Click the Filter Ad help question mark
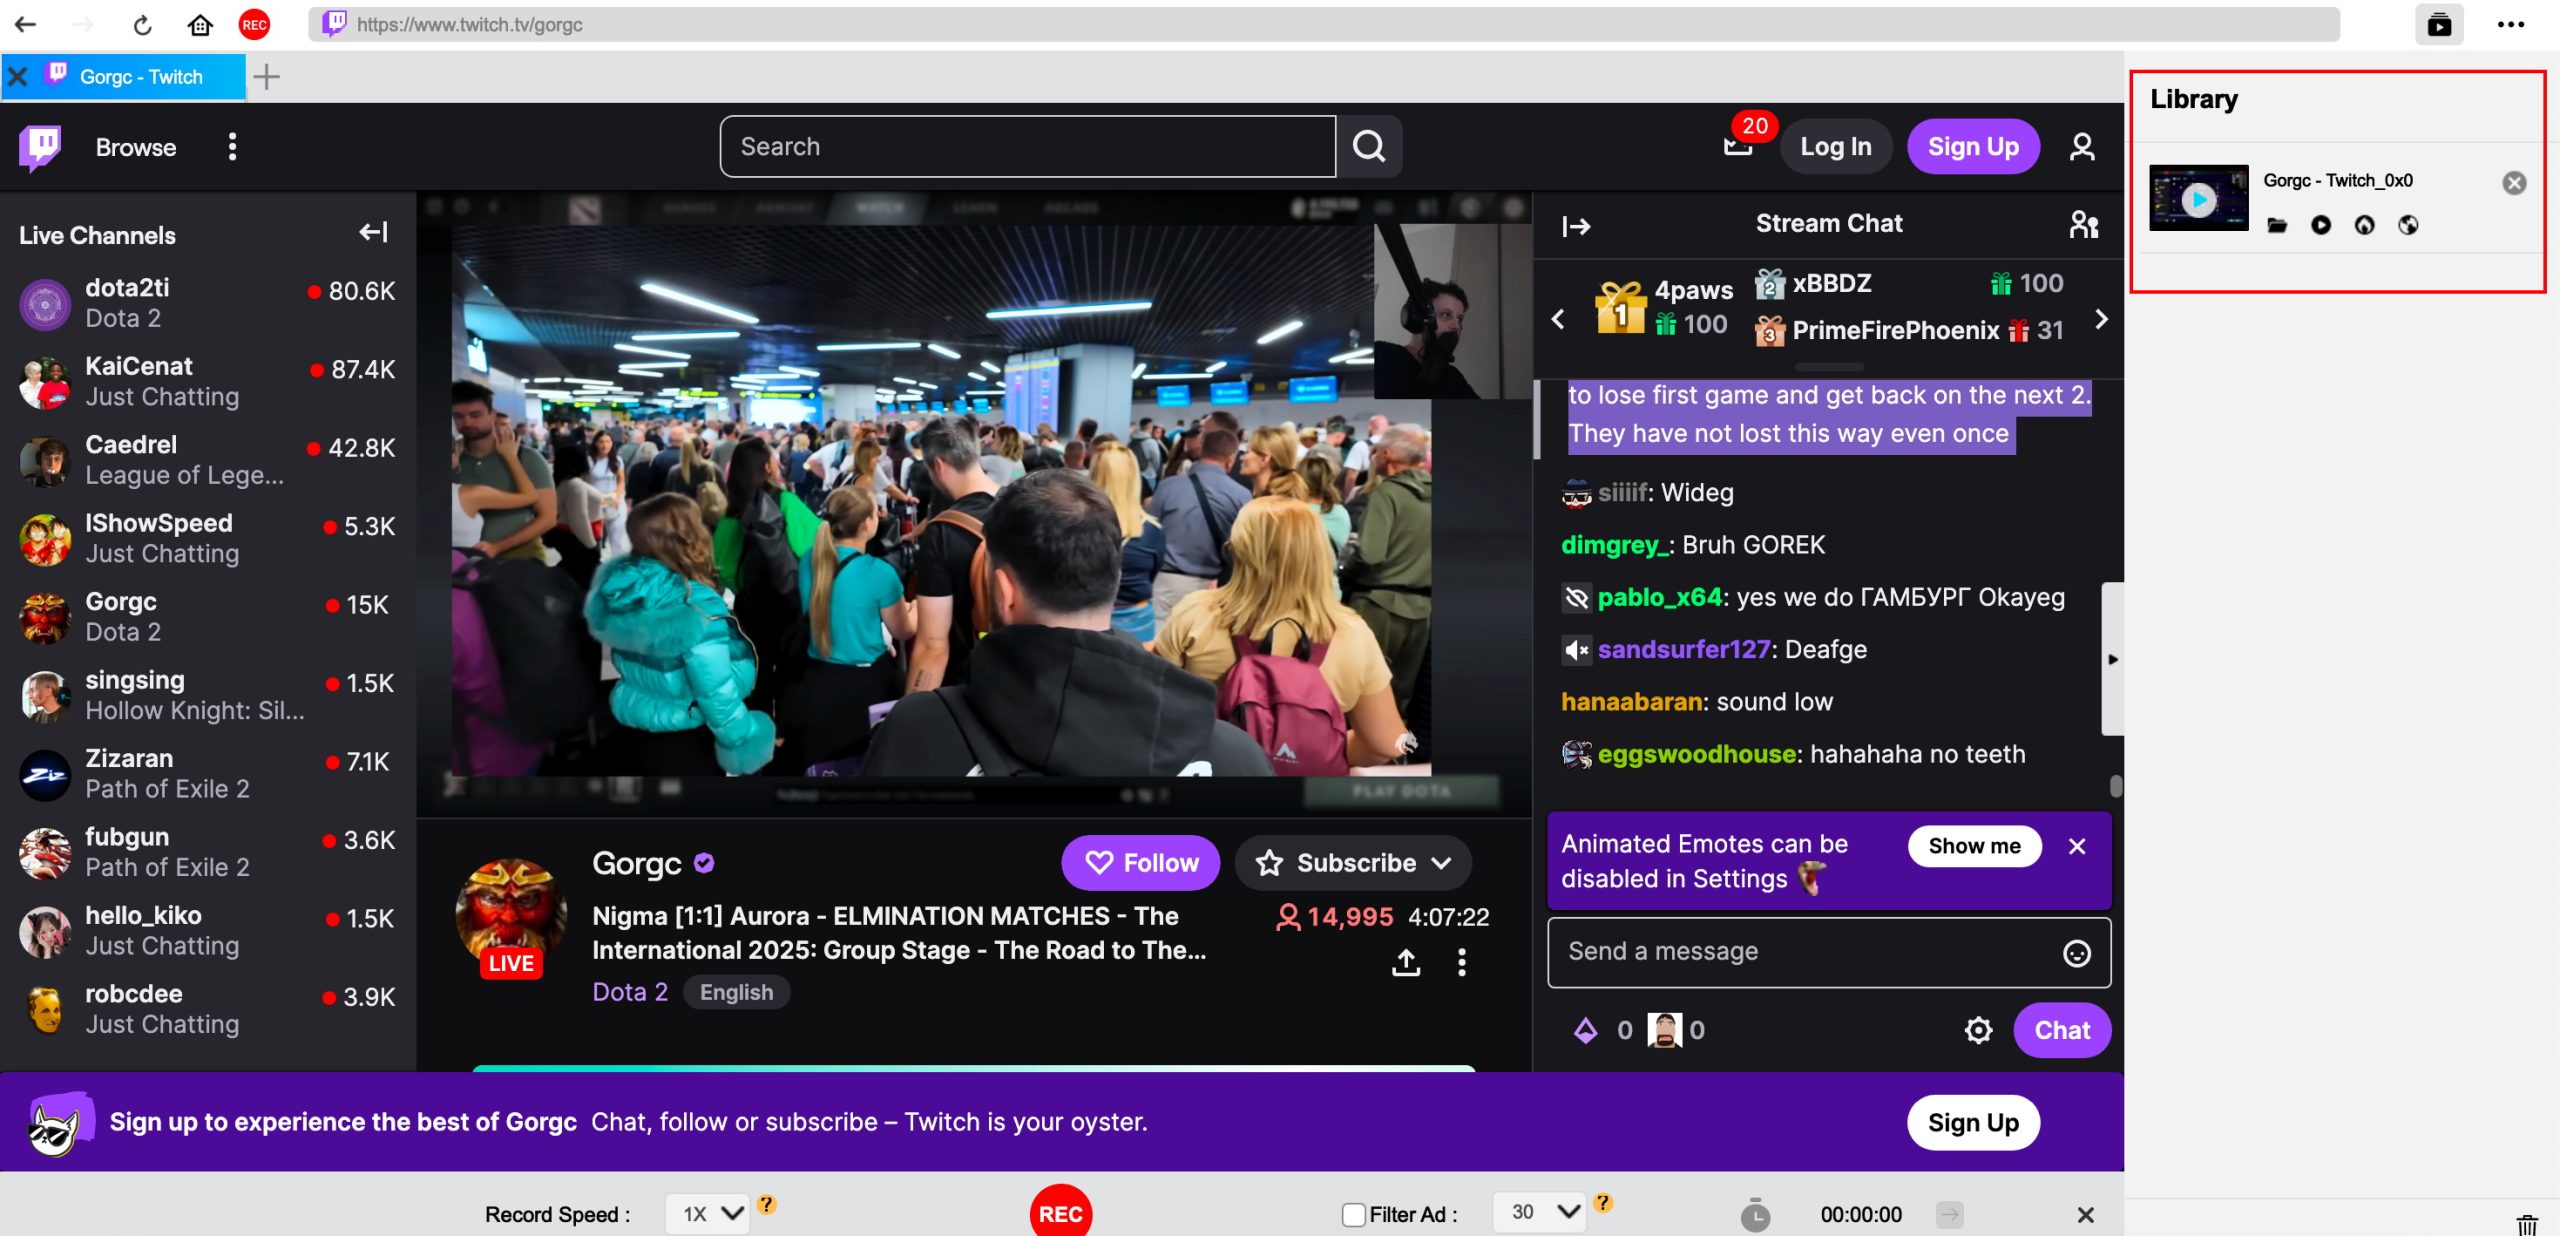2560x1236 pixels. (1603, 1203)
